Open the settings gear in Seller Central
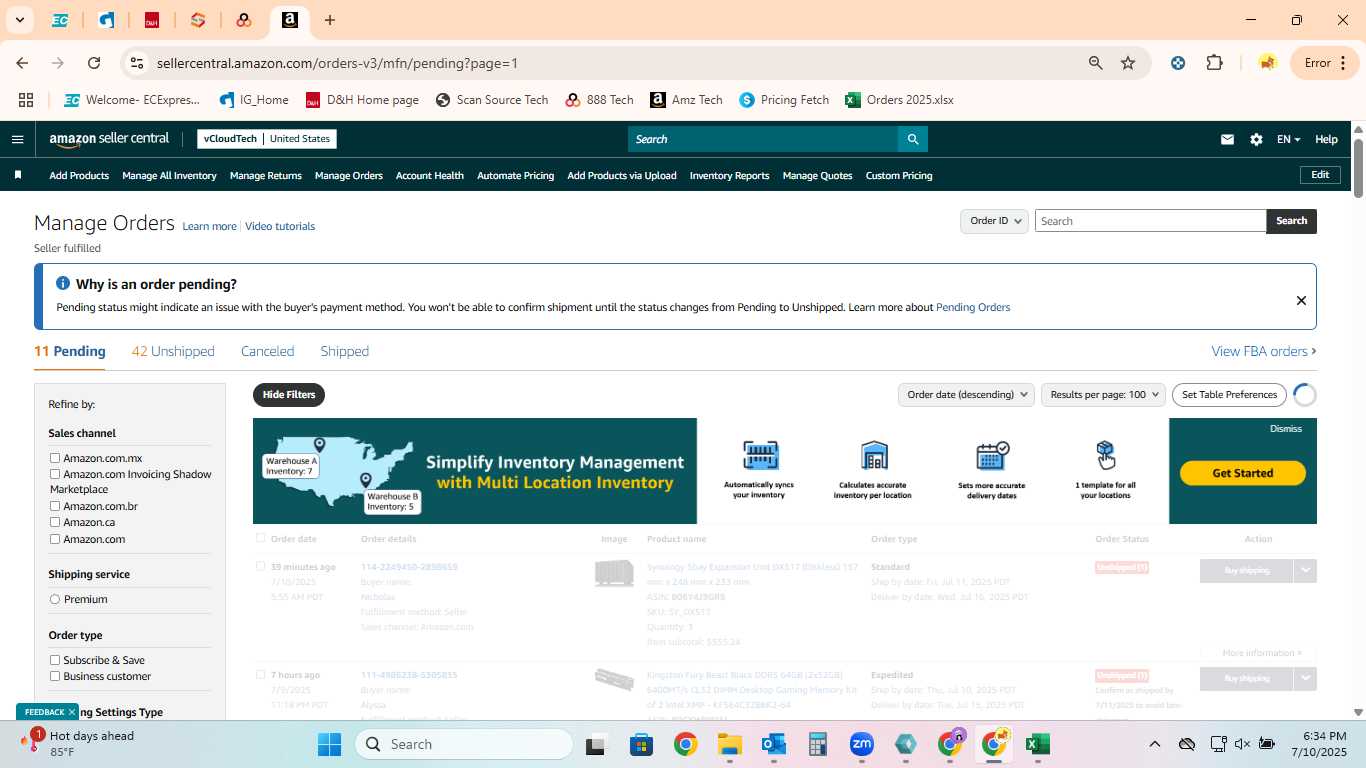The image size is (1366, 768). point(1256,140)
